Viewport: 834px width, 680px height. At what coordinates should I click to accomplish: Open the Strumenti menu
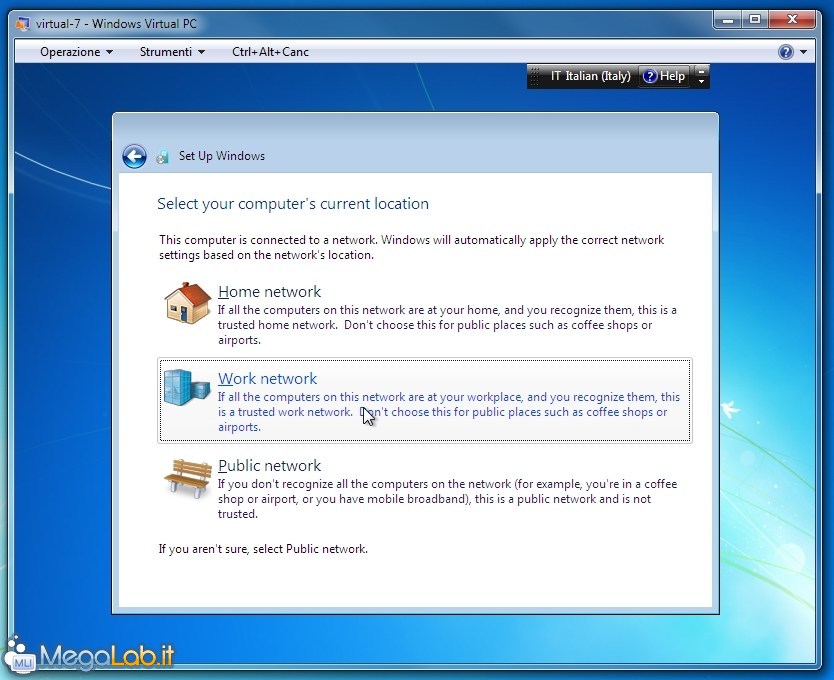pyautogui.click(x=172, y=52)
